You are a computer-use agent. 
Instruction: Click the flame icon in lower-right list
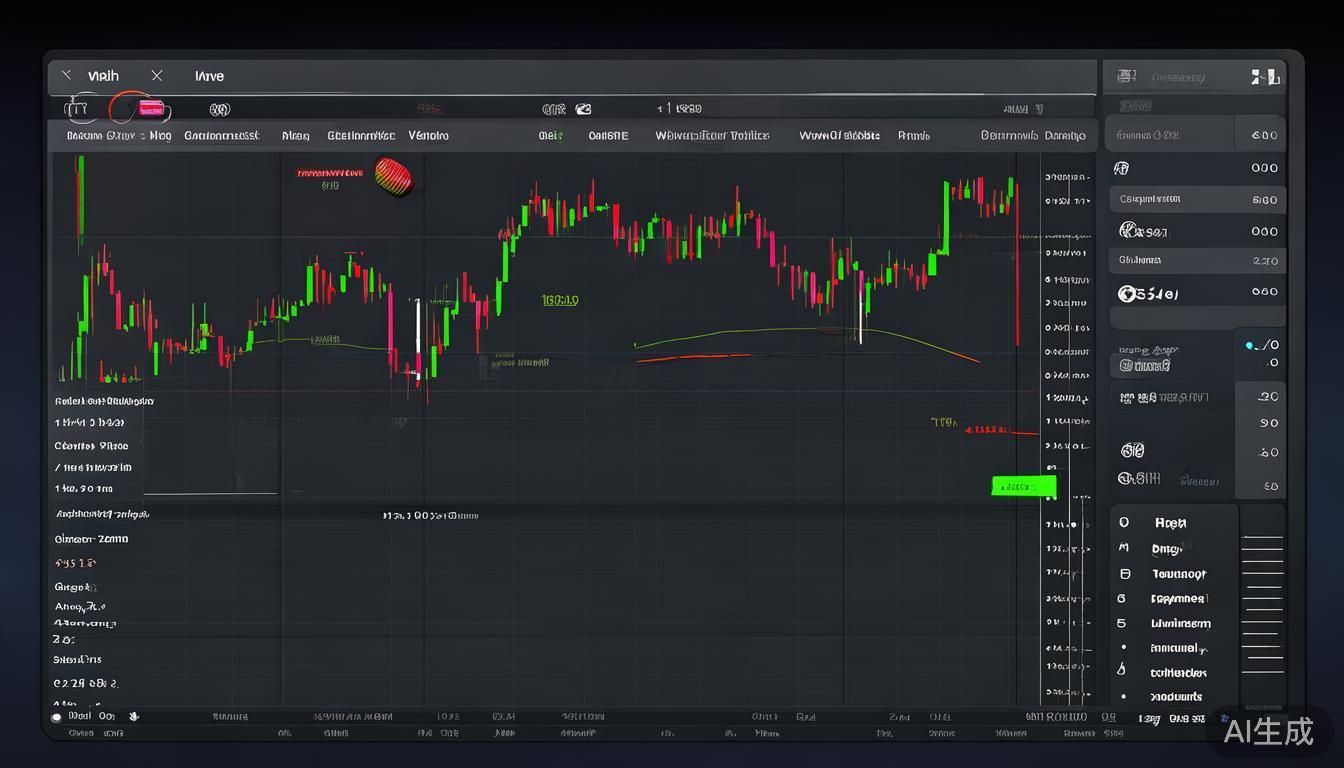point(1122,671)
